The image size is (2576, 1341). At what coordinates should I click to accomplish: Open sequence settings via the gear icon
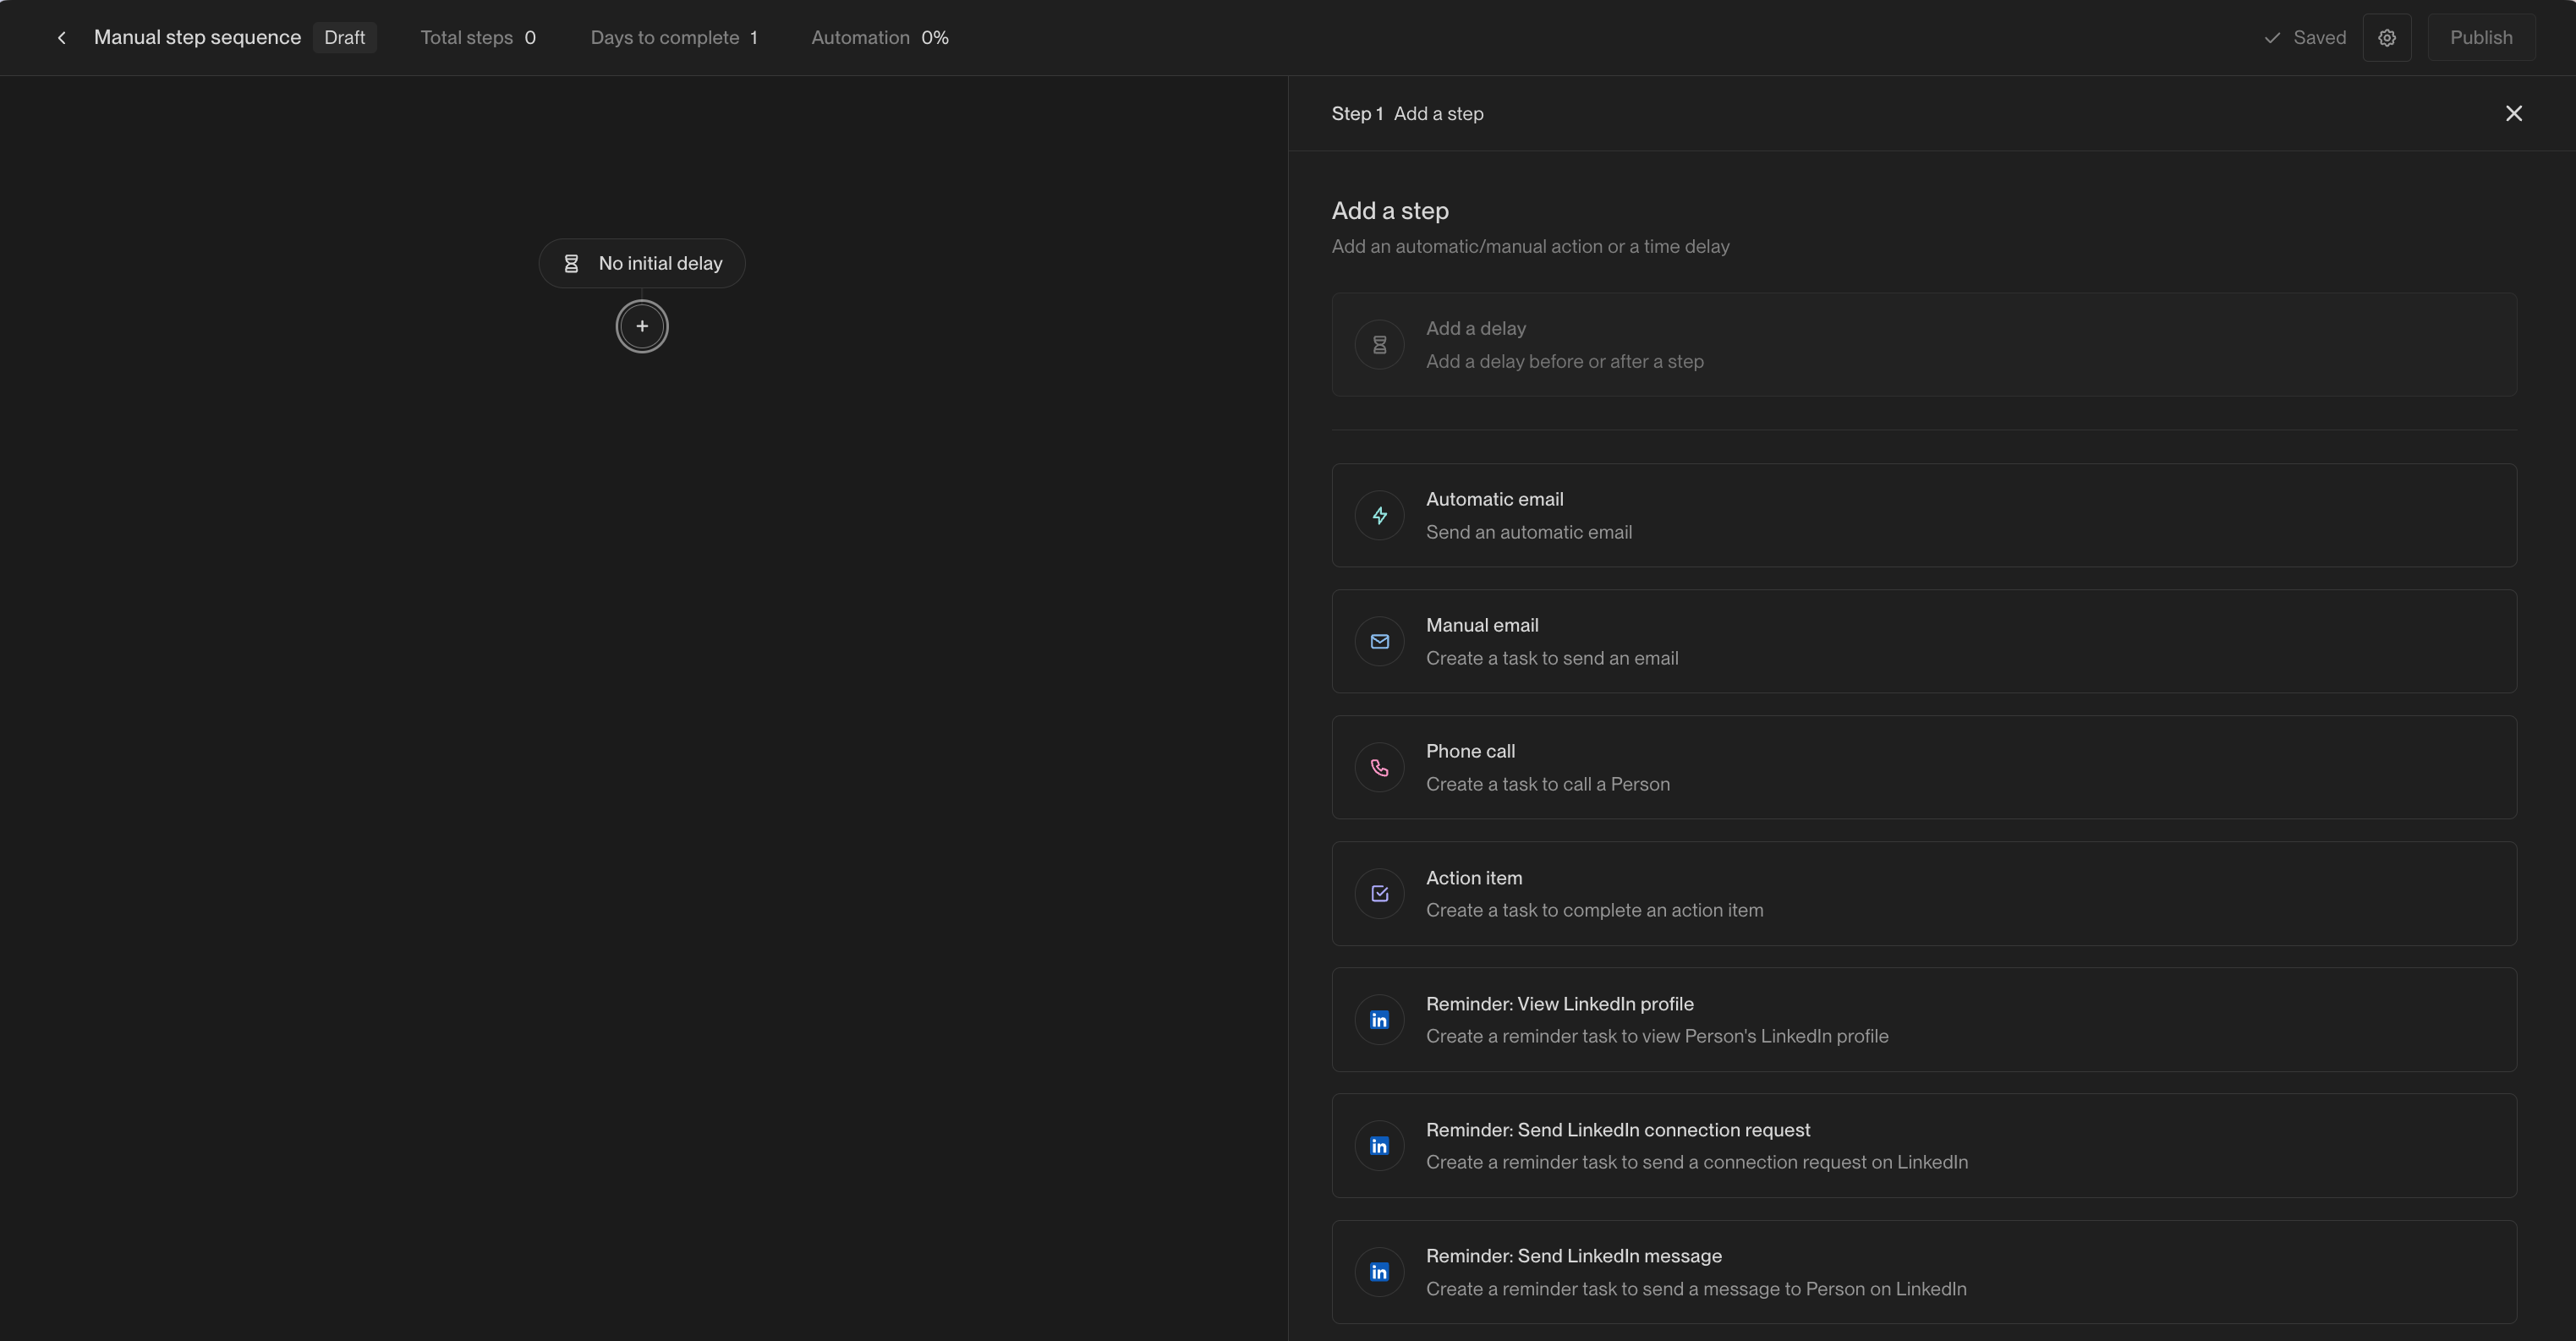(2386, 38)
